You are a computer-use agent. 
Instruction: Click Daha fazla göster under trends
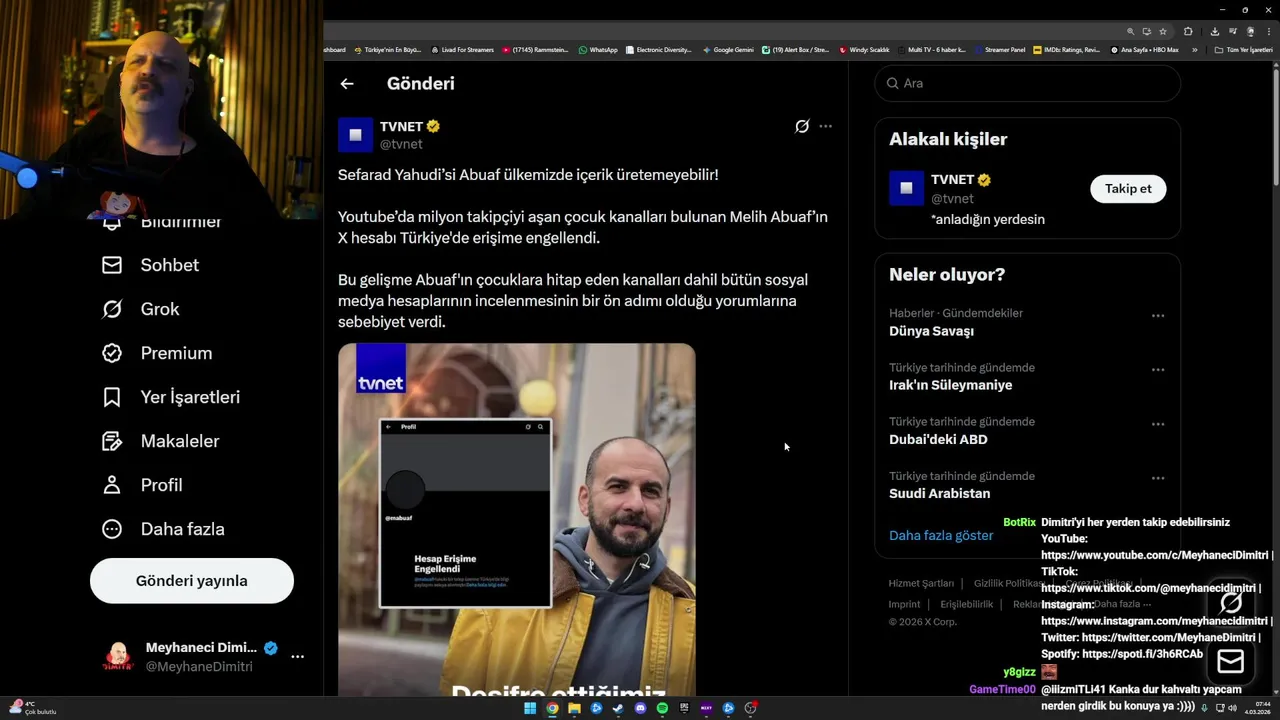(x=941, y=535)
